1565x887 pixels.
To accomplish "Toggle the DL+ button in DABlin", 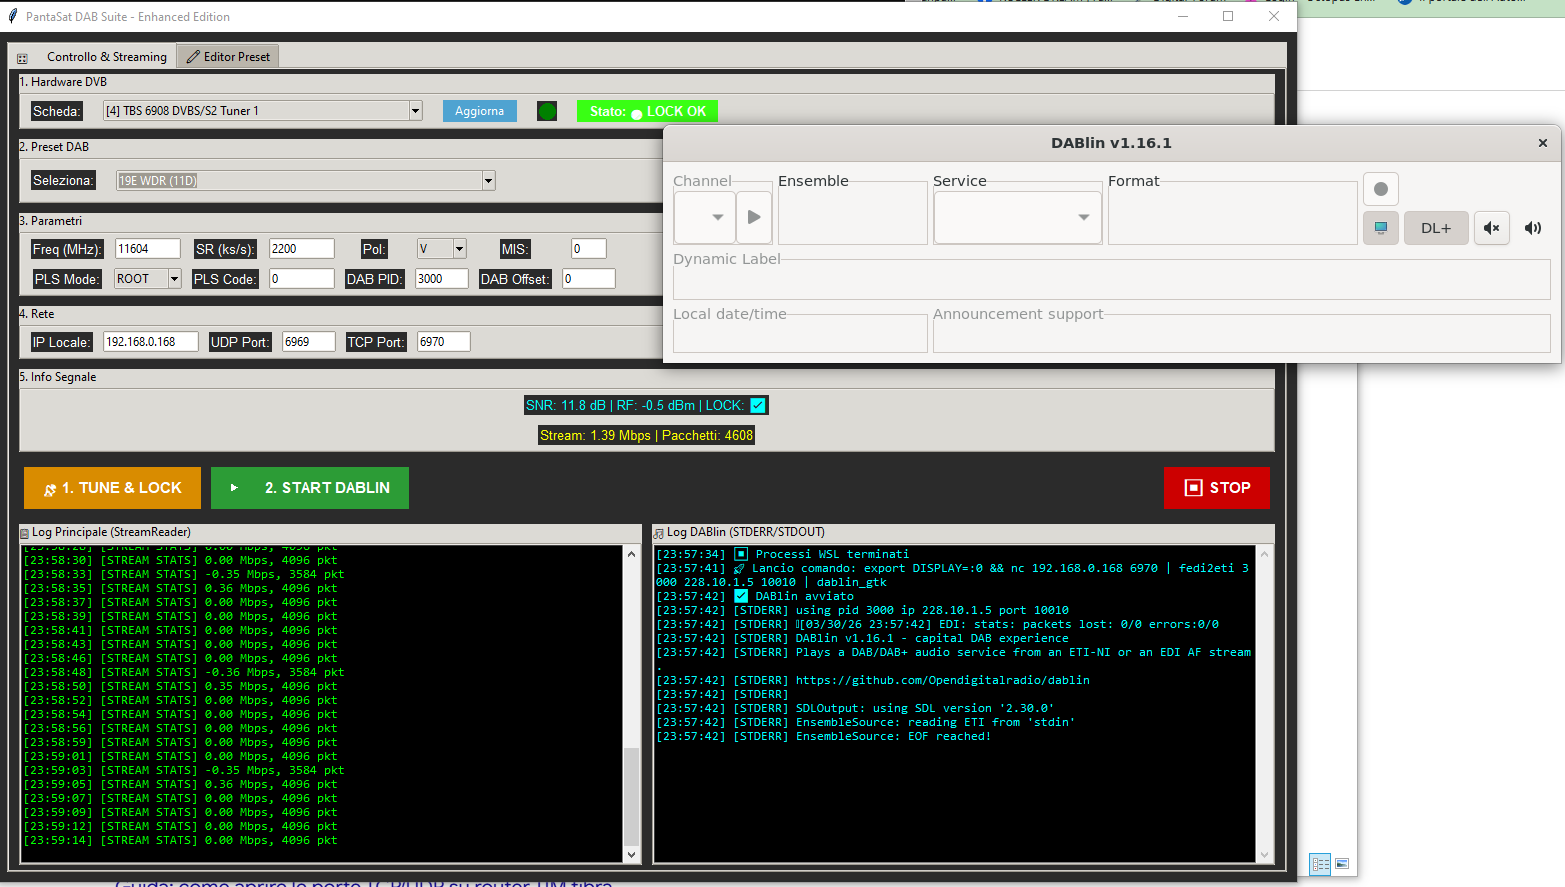I will tap(1436, 228).
